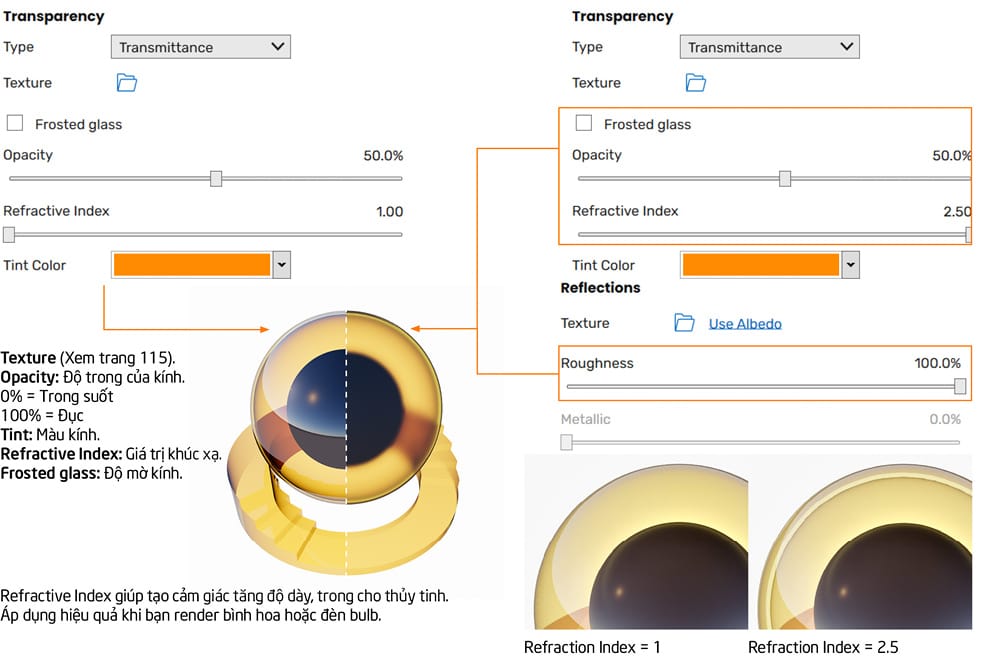Click right orange Tint Color swatch
Image resolution: width=991 pixels, height=667 pixels.
point(760,265)
